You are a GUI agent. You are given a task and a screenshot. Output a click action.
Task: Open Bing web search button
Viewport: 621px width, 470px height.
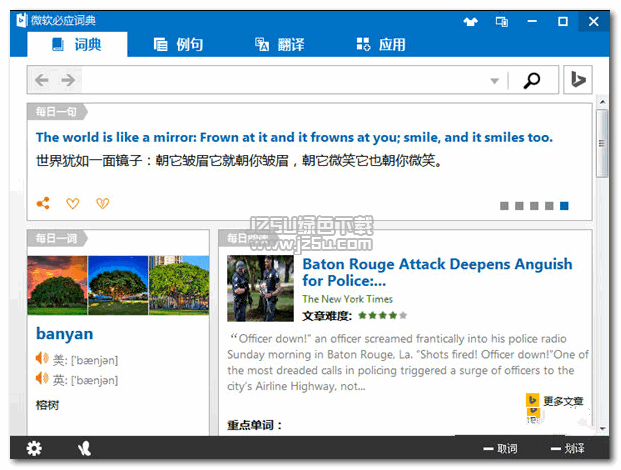[578, 80]
